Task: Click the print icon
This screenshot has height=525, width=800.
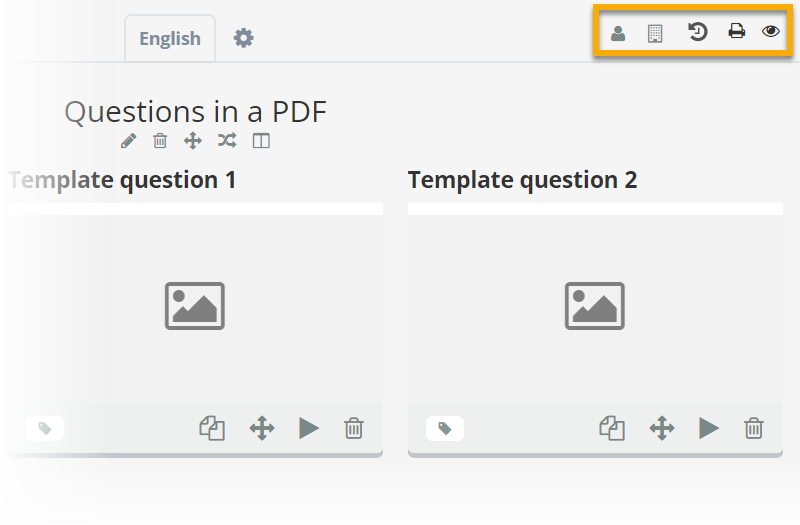Action: [x=736, y=31]
